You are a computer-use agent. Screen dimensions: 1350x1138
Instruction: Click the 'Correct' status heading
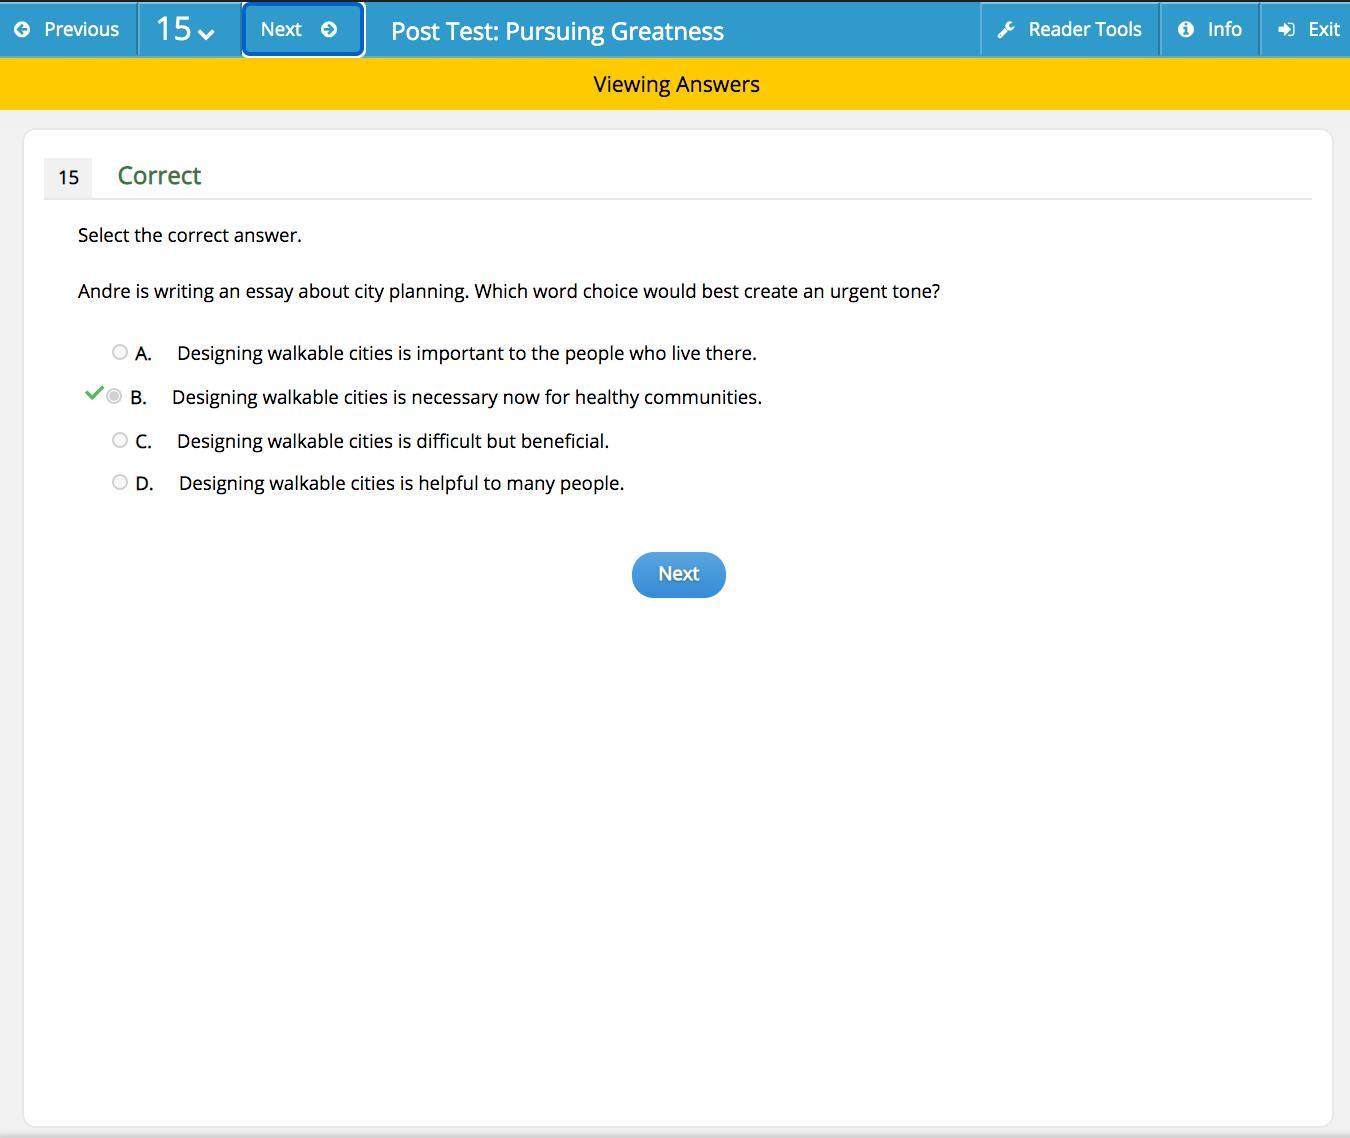pyautogui.click(x=159, y=176)
